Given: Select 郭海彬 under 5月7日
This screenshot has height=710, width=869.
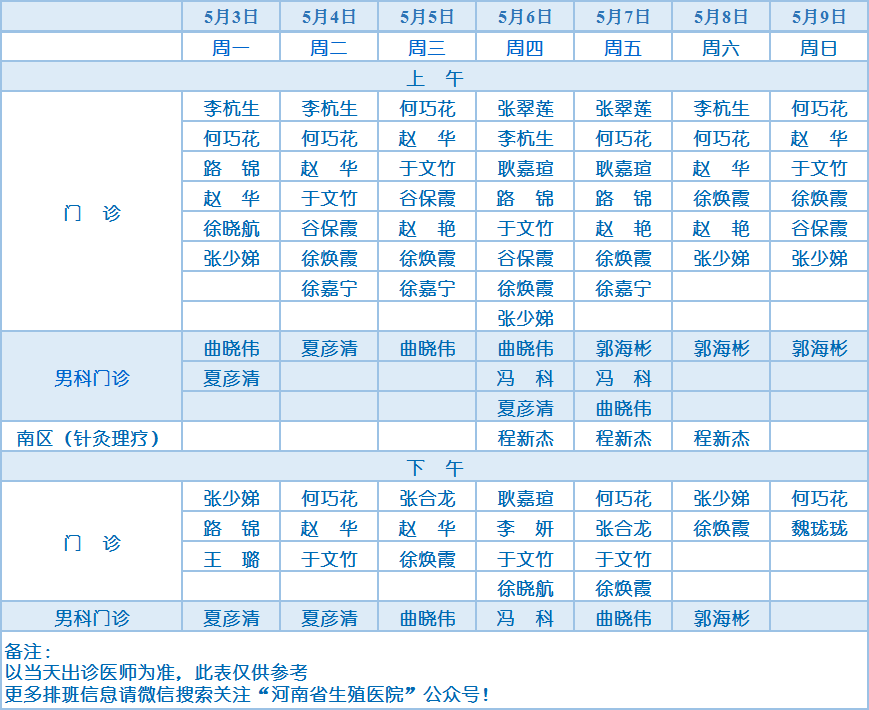Looking at the screenshot, I should pyautogui.click(x=623, y=348).
